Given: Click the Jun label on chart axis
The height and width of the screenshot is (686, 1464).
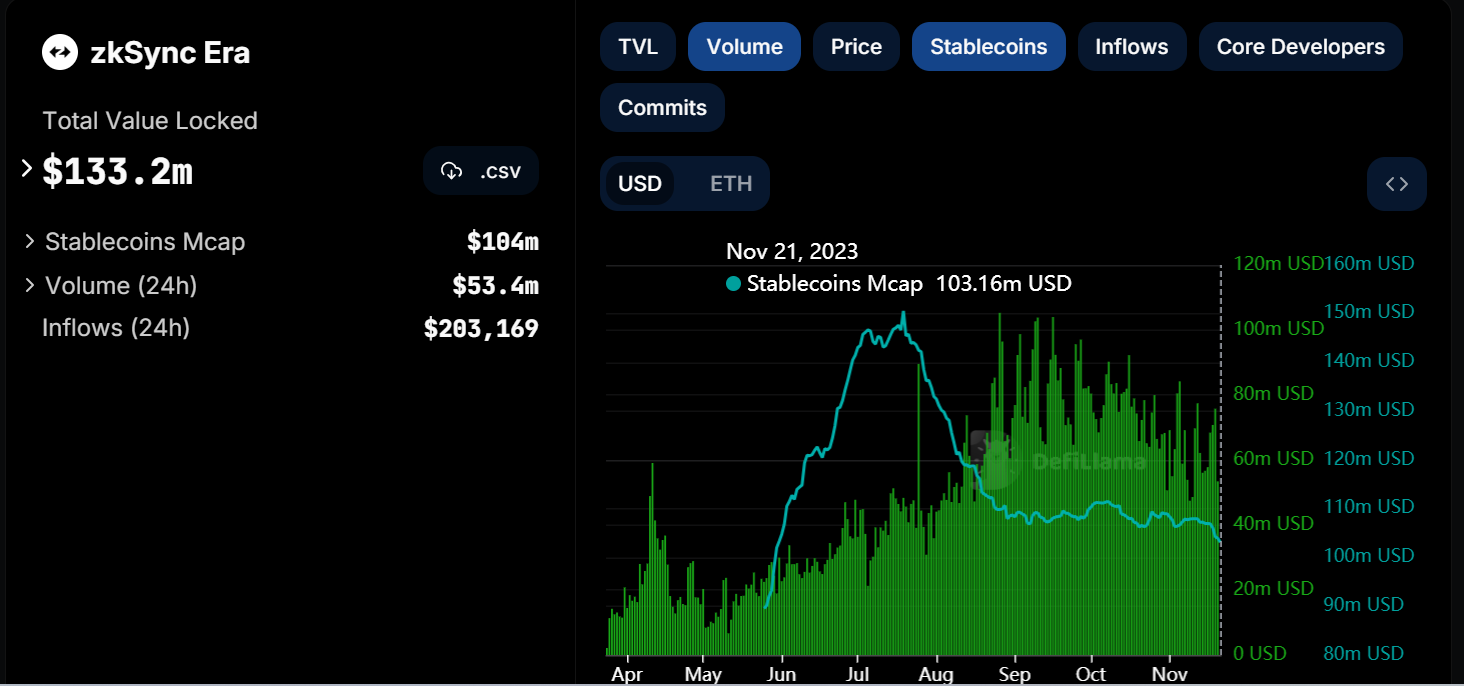Looking at the screenshot, I should pyautogui.click(x=781, y=673).
